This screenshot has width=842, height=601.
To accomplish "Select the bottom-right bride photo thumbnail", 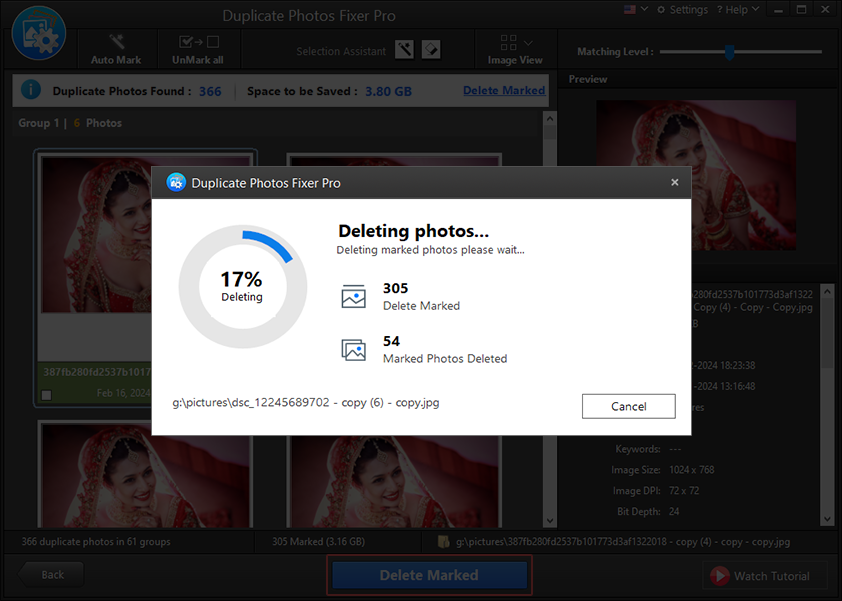I will pos(394,482).
